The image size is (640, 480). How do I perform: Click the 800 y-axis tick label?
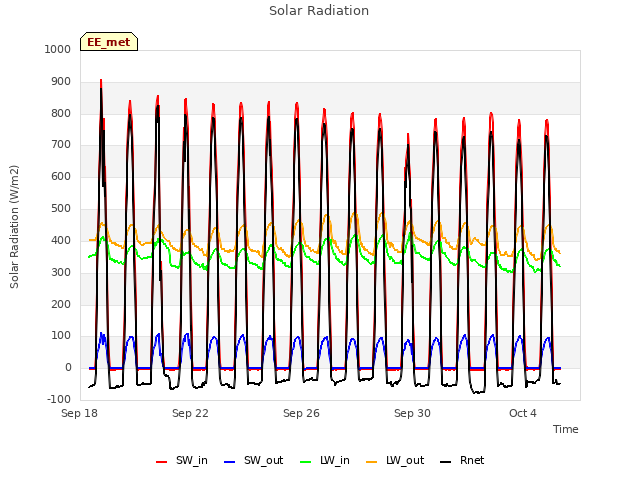point(61,113)
